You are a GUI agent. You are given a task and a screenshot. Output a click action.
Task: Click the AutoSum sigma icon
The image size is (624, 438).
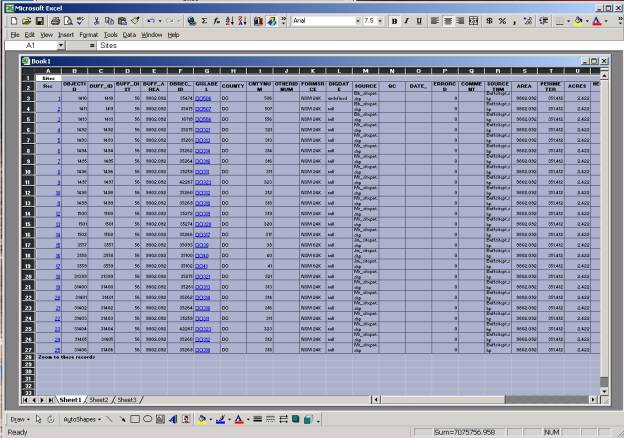(x=204, y=20)
